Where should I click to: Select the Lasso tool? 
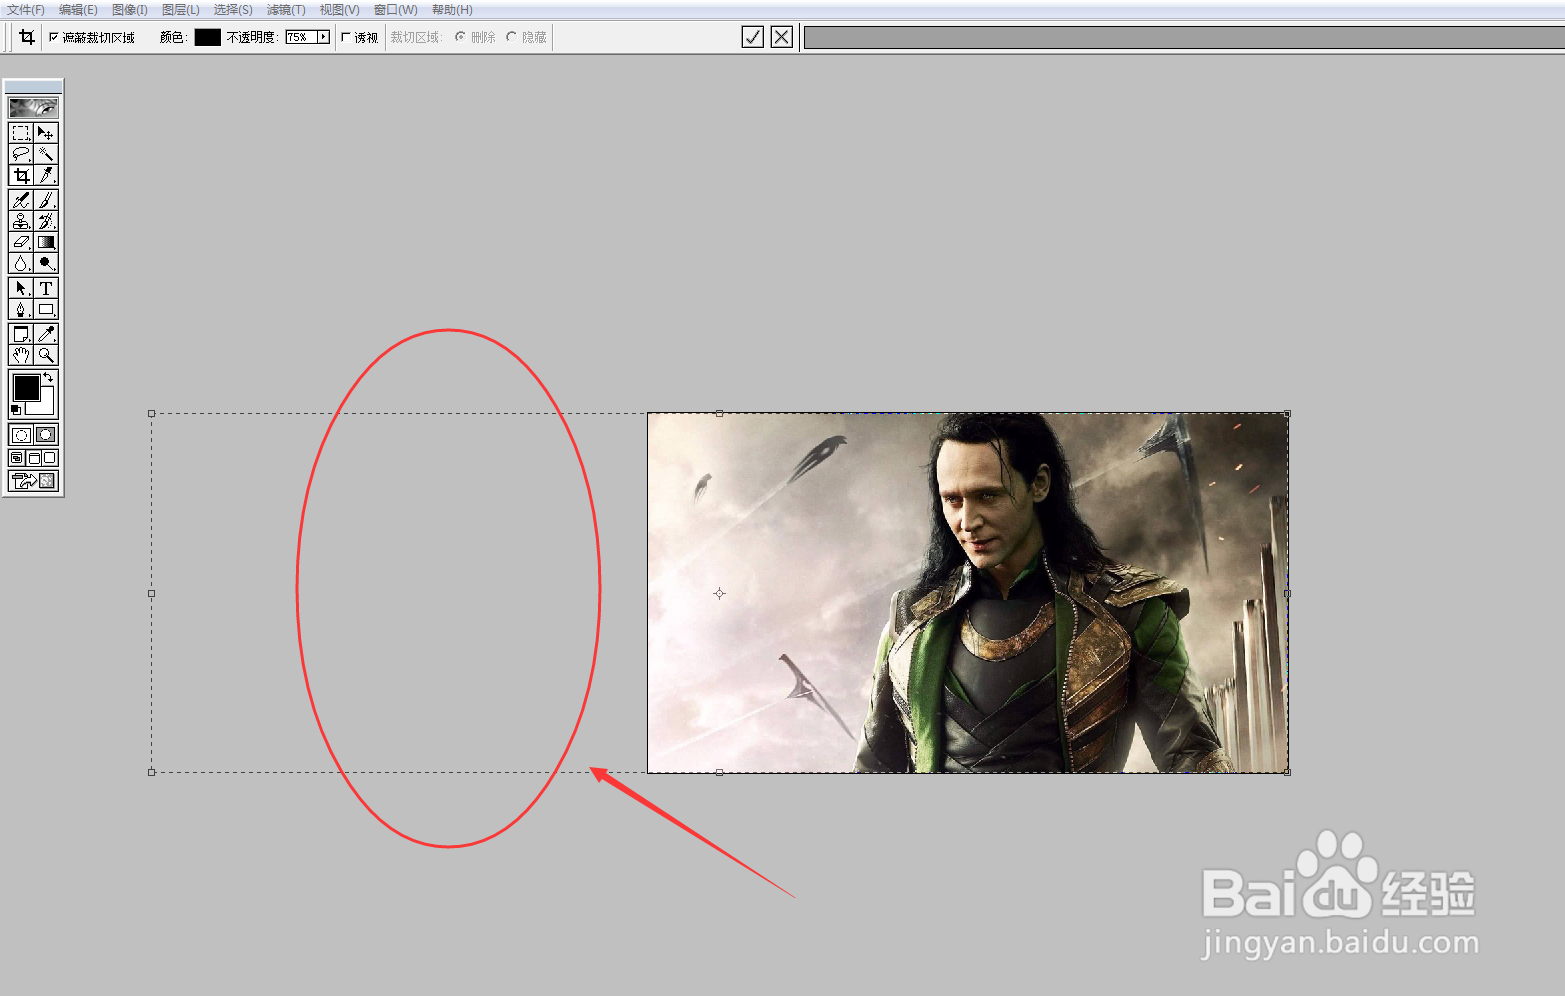tap(21, 154)
